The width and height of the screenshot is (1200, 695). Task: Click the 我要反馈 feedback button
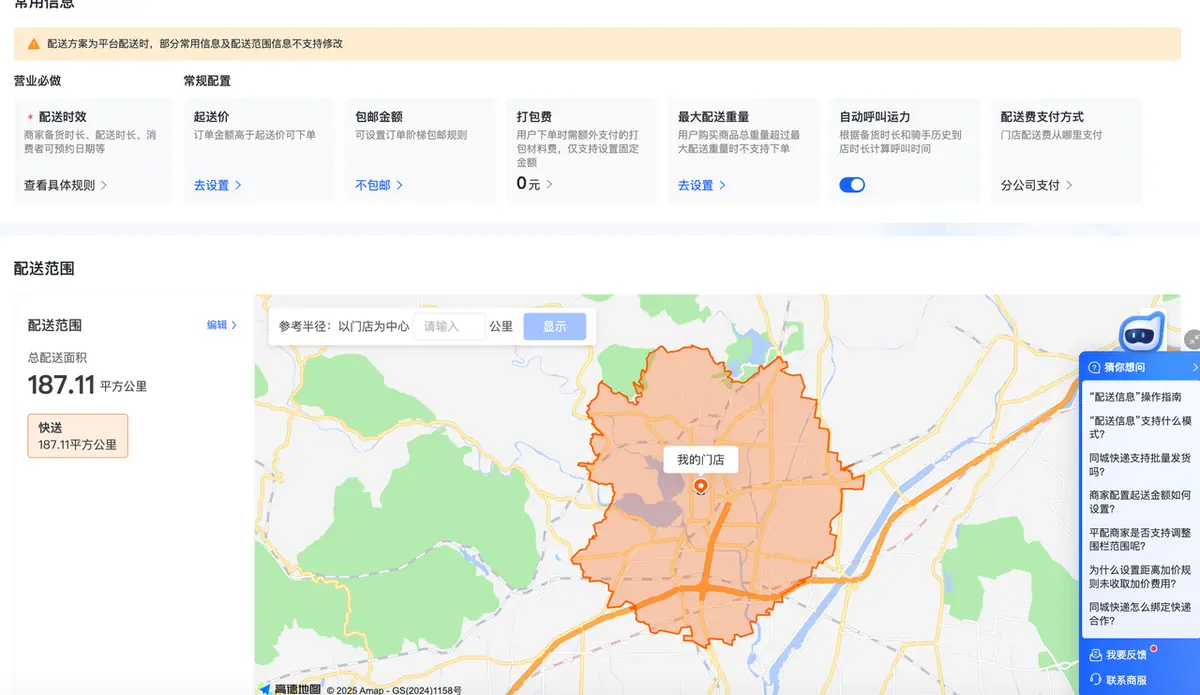pyautogui.click(x=1118, y=655)
